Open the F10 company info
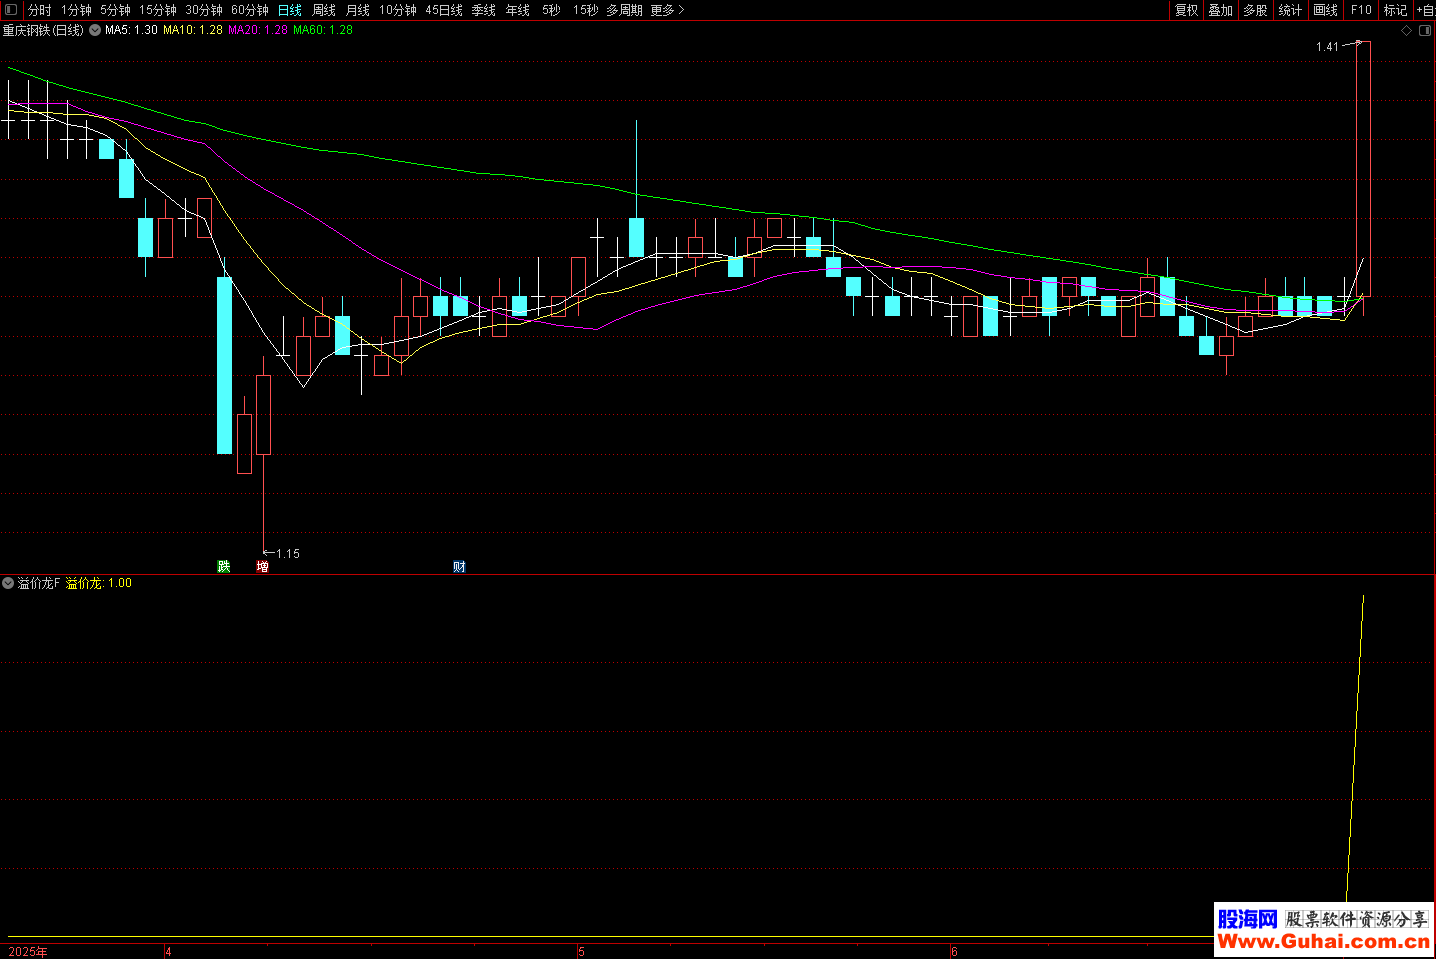This screenshot has height=959, width=1436. (x=1361, y=10)
